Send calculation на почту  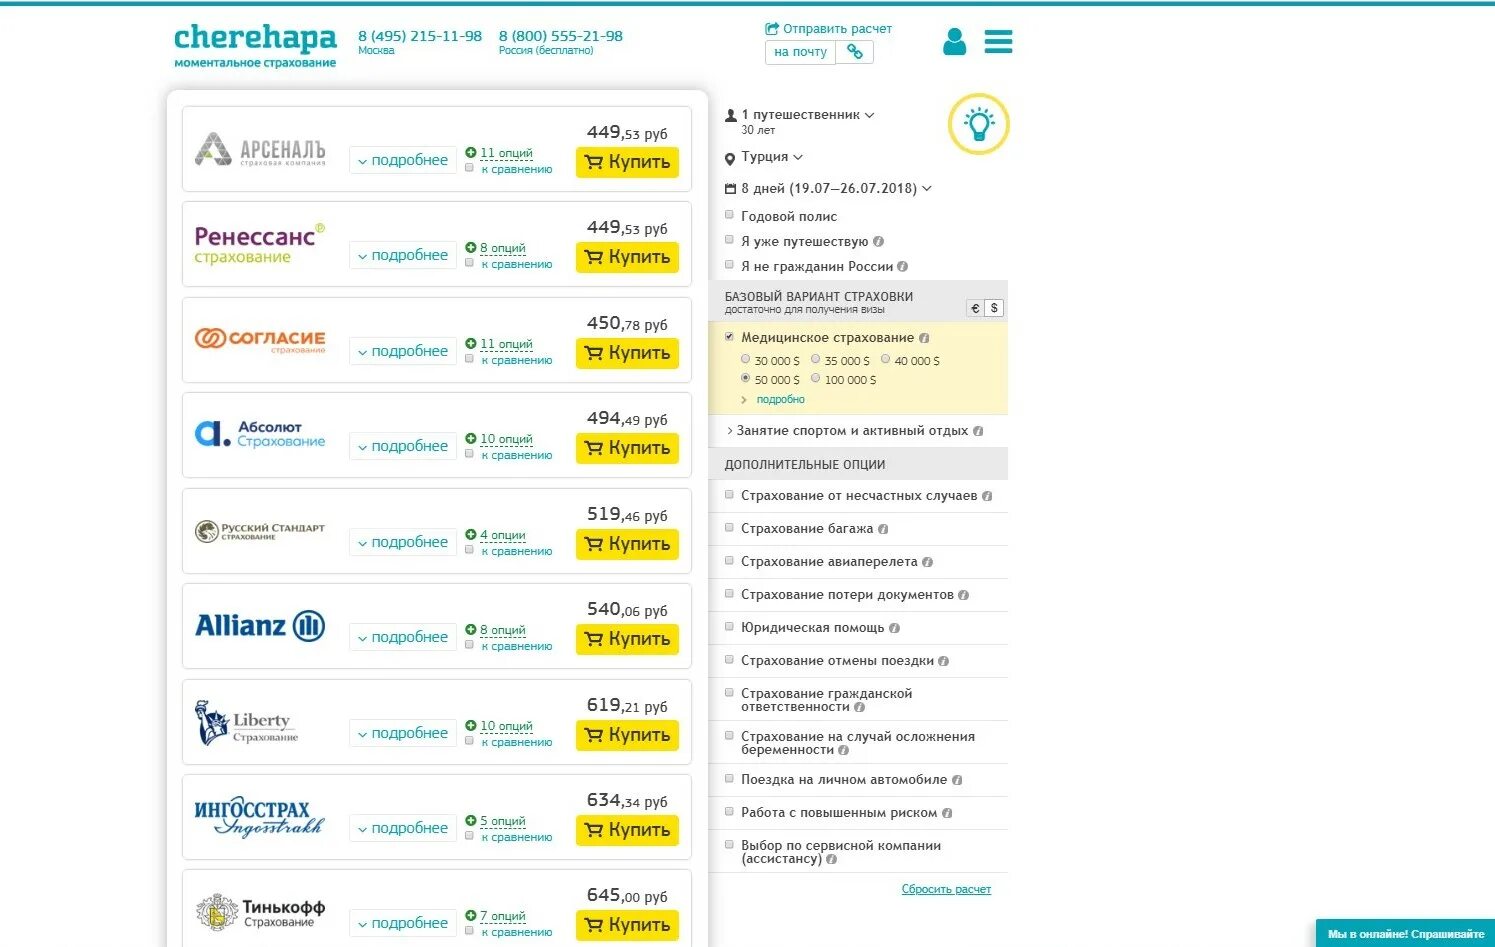point(801,52)
